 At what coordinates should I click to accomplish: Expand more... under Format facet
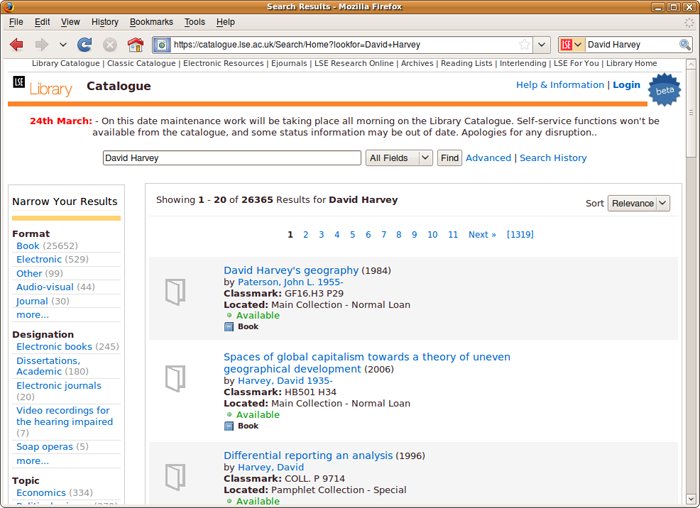[x=33, y=315]
